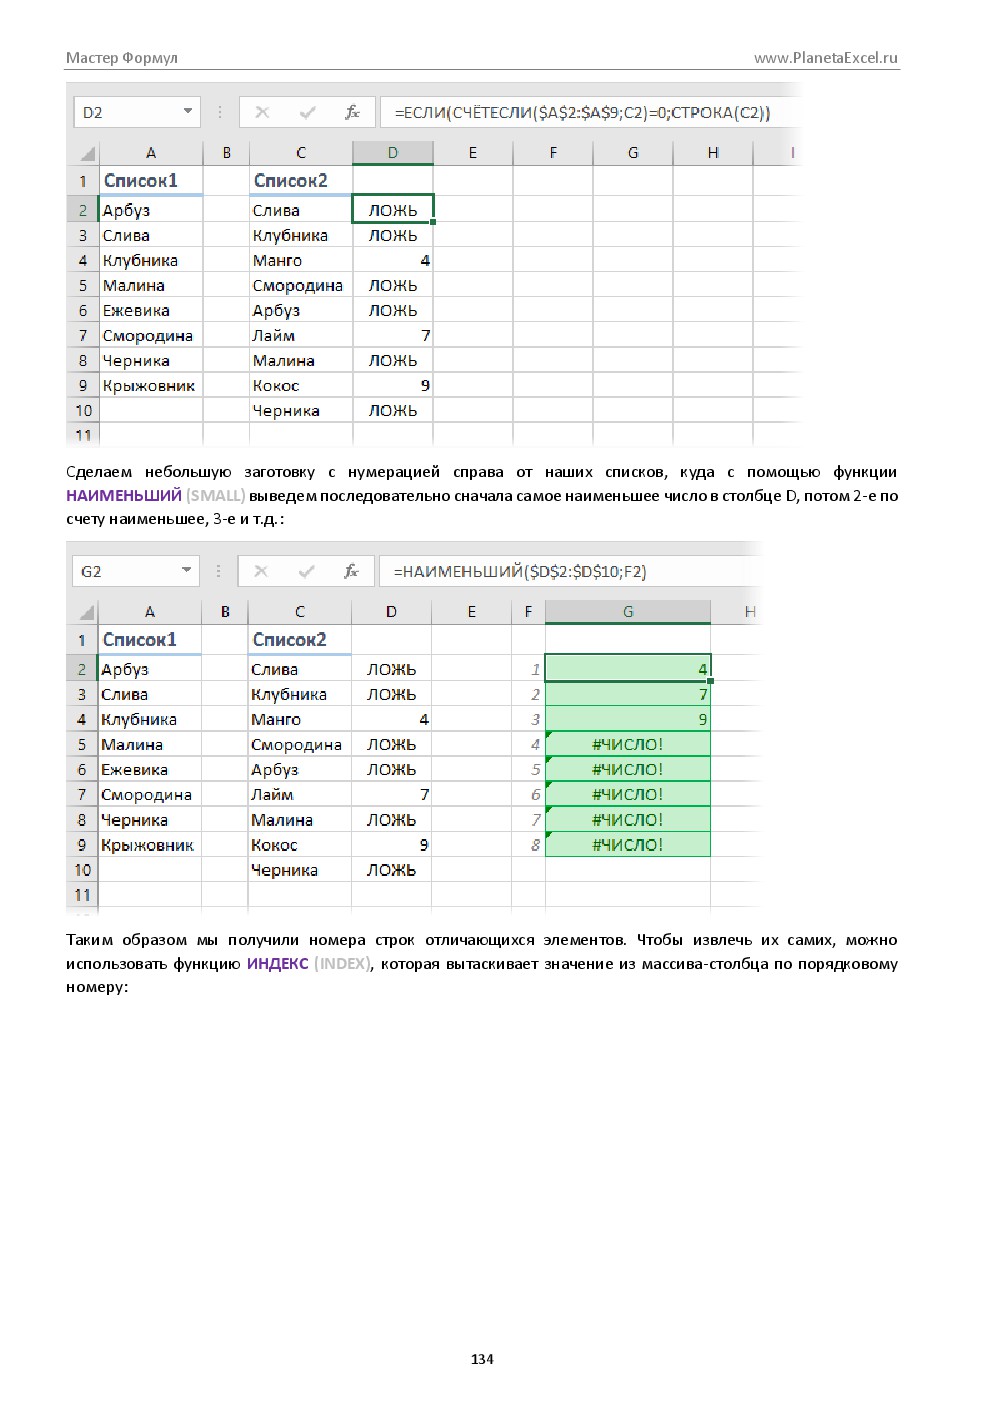Click the Cancel (X) icon beside the G2 name box
992x1403 pixels.
click(261, 571)
